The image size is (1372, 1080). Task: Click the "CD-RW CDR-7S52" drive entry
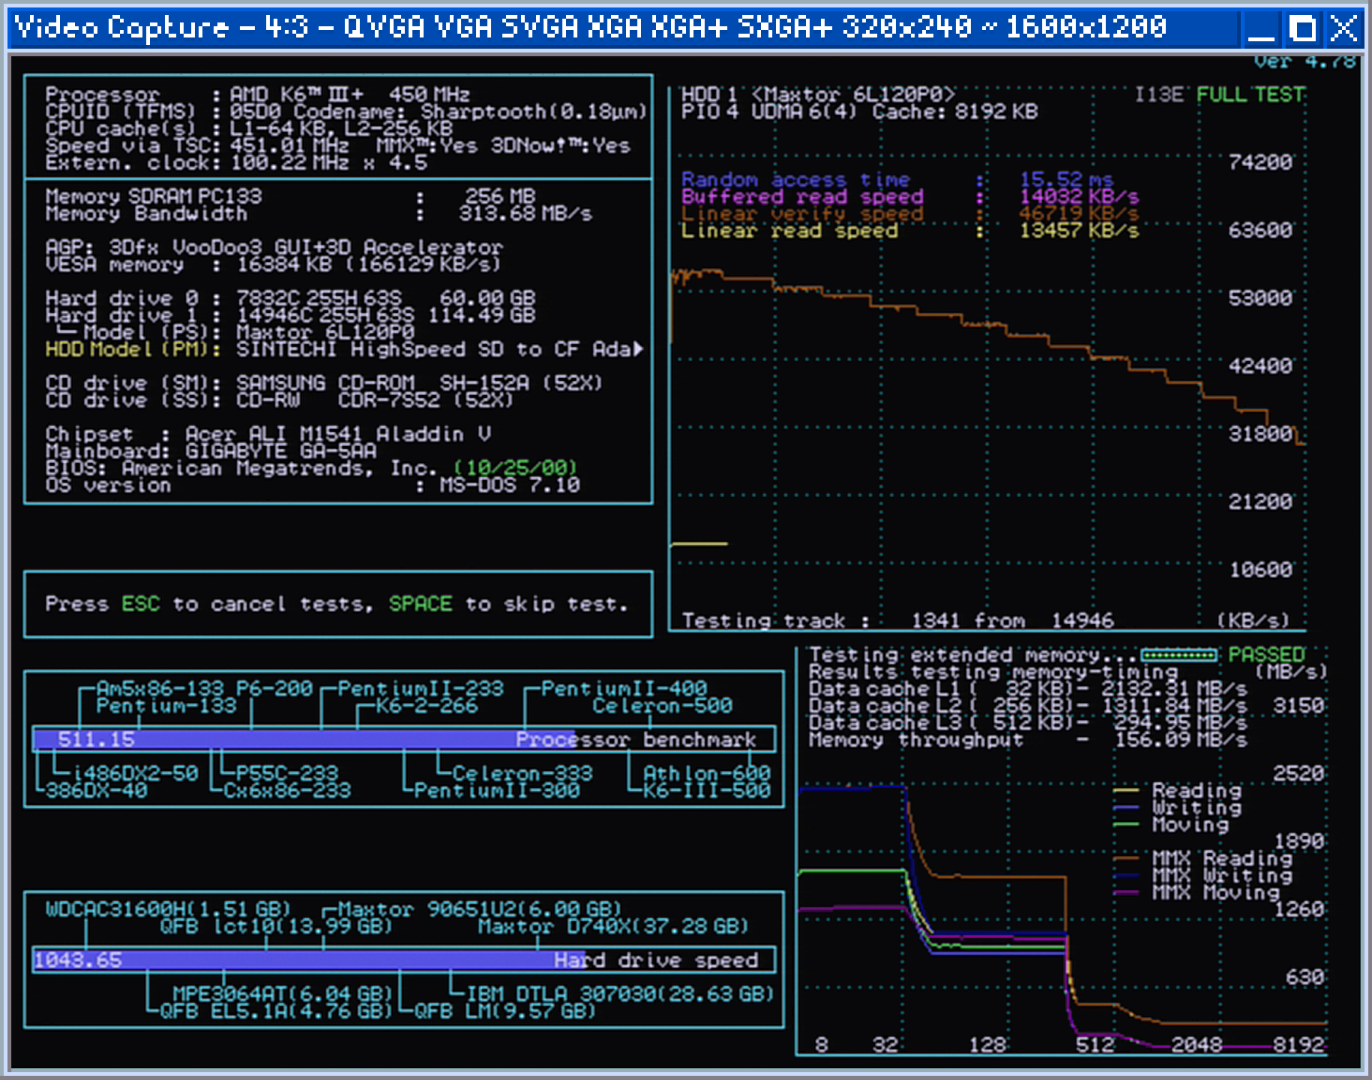click(375, 400)
